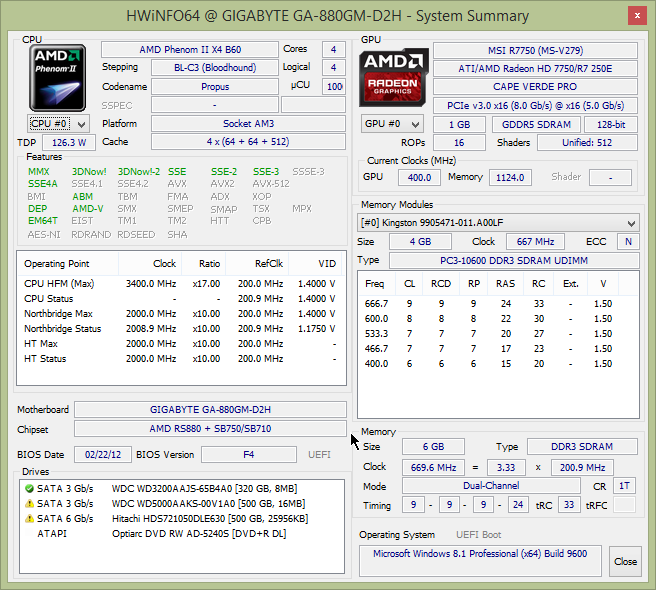
Task: Click the 400.0 frequency timing row
Action: coord(498,364)
